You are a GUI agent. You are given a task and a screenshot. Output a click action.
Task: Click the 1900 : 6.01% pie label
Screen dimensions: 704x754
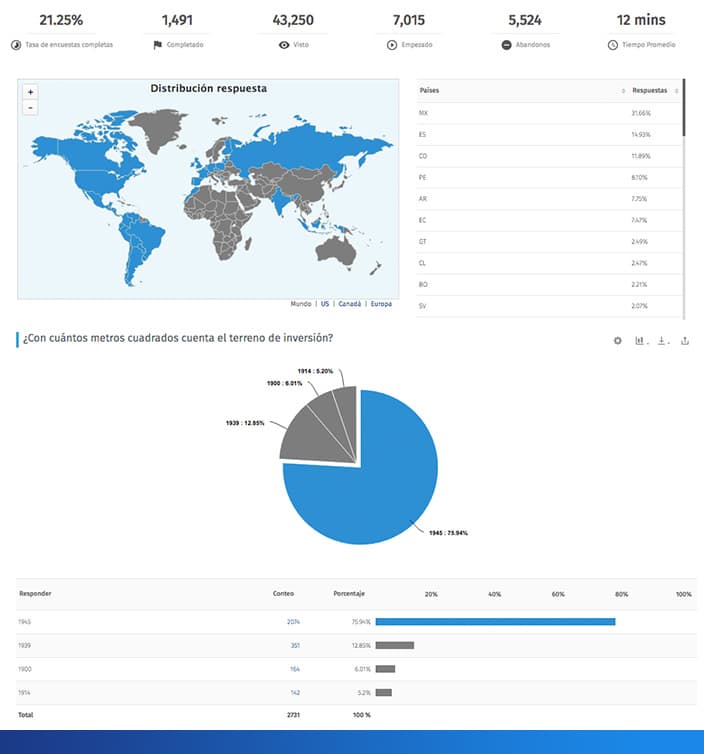tap(285, 383)
